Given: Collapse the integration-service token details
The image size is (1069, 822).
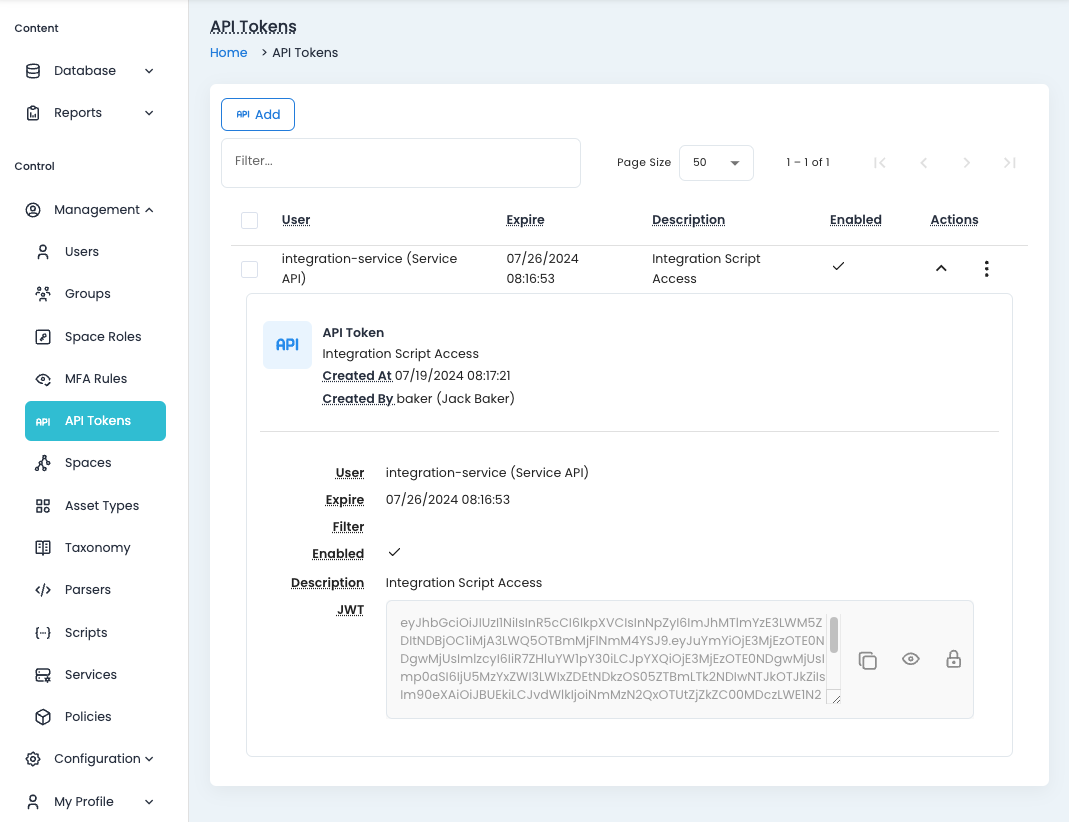Looking at the screenshot, I should click(940, 268).
